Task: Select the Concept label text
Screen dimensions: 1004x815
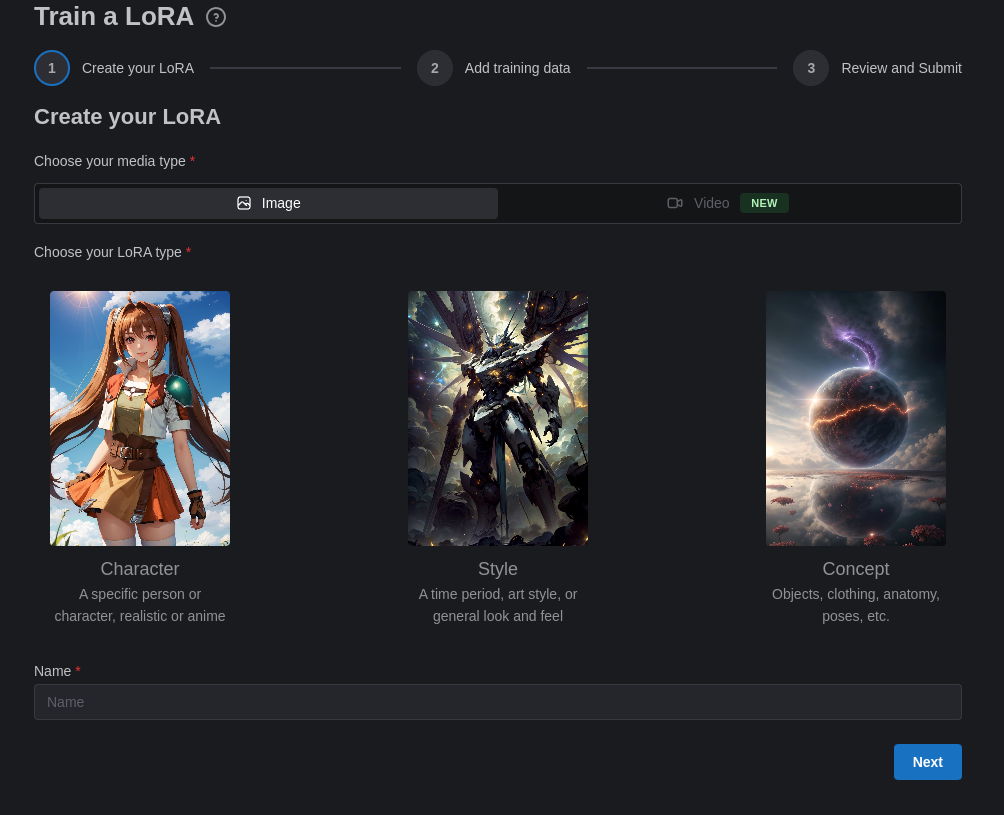Action: point(855,569)
